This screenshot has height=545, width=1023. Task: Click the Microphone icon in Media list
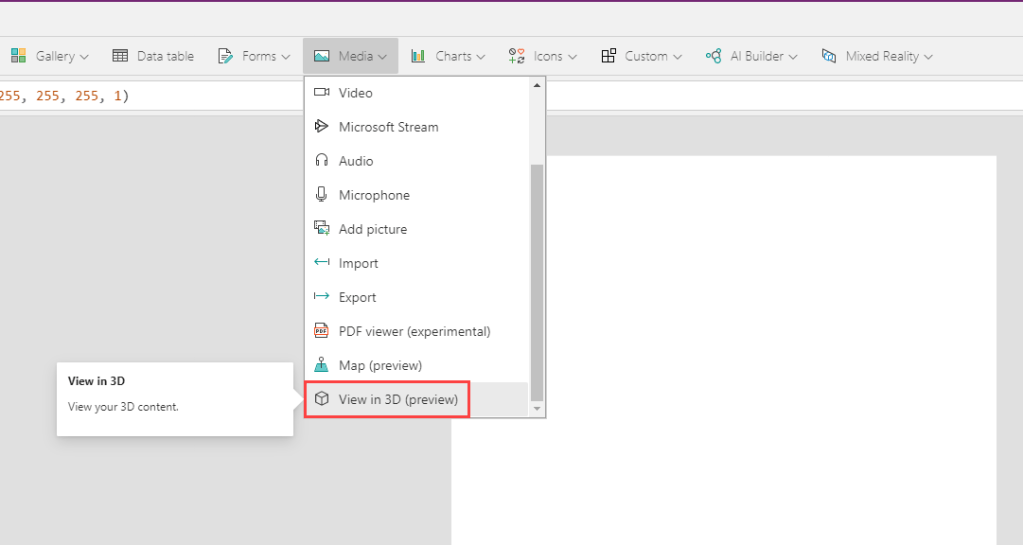[x=321, y=195]
